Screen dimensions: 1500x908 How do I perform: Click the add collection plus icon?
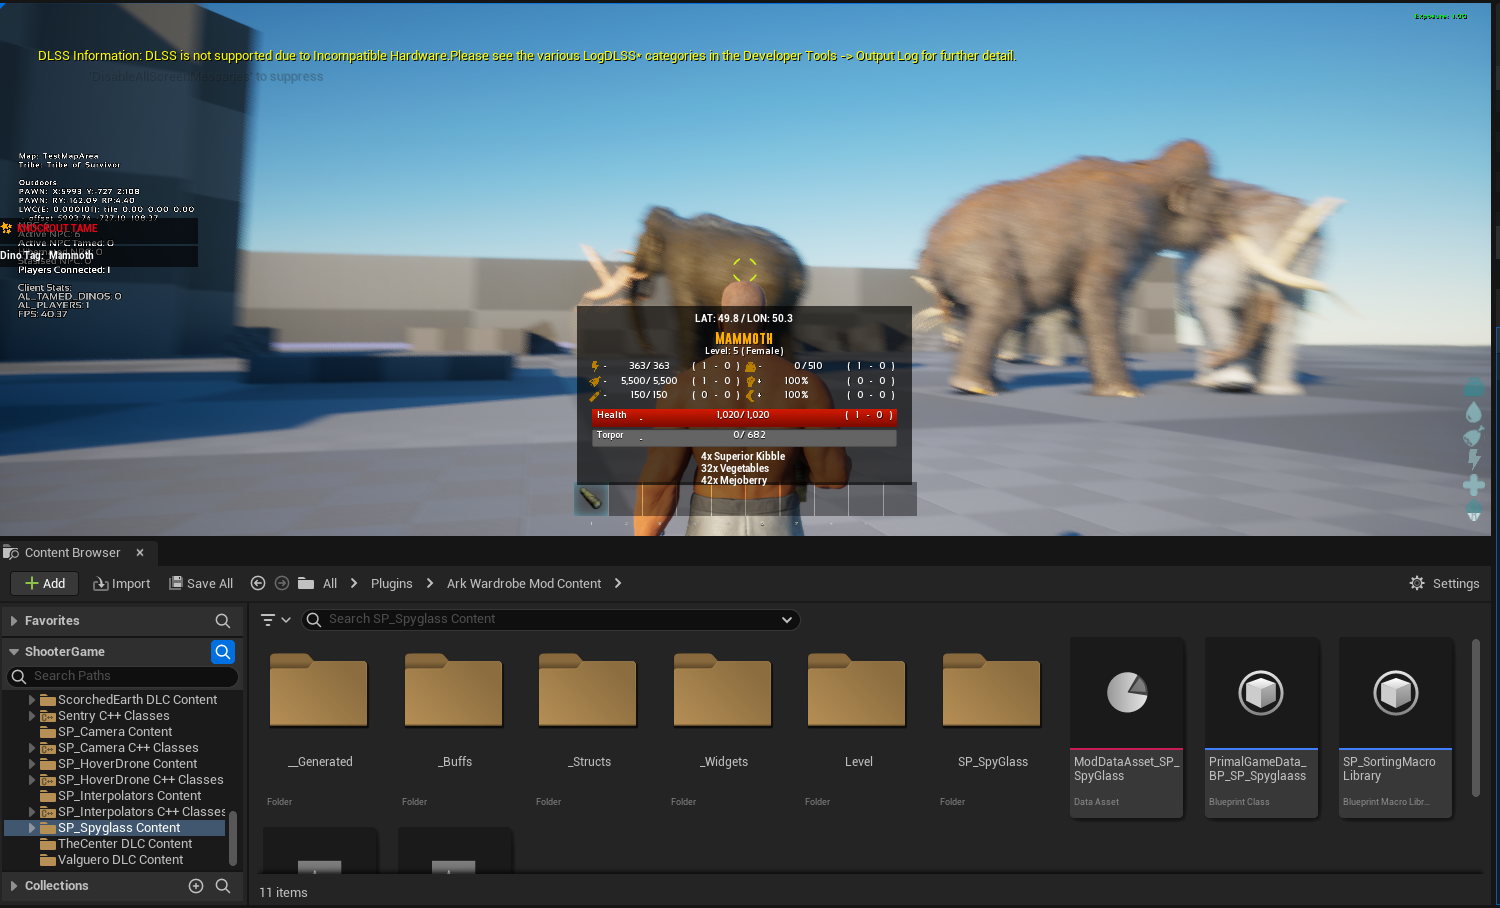(x=196, y=886)
